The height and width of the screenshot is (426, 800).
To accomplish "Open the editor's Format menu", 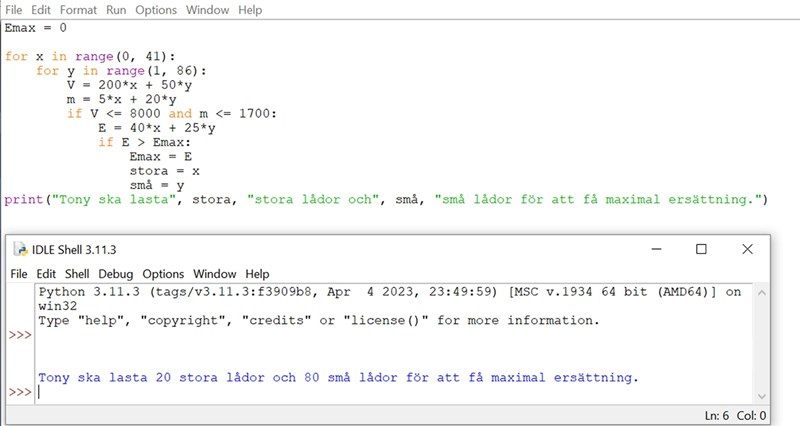I will 78,10.
